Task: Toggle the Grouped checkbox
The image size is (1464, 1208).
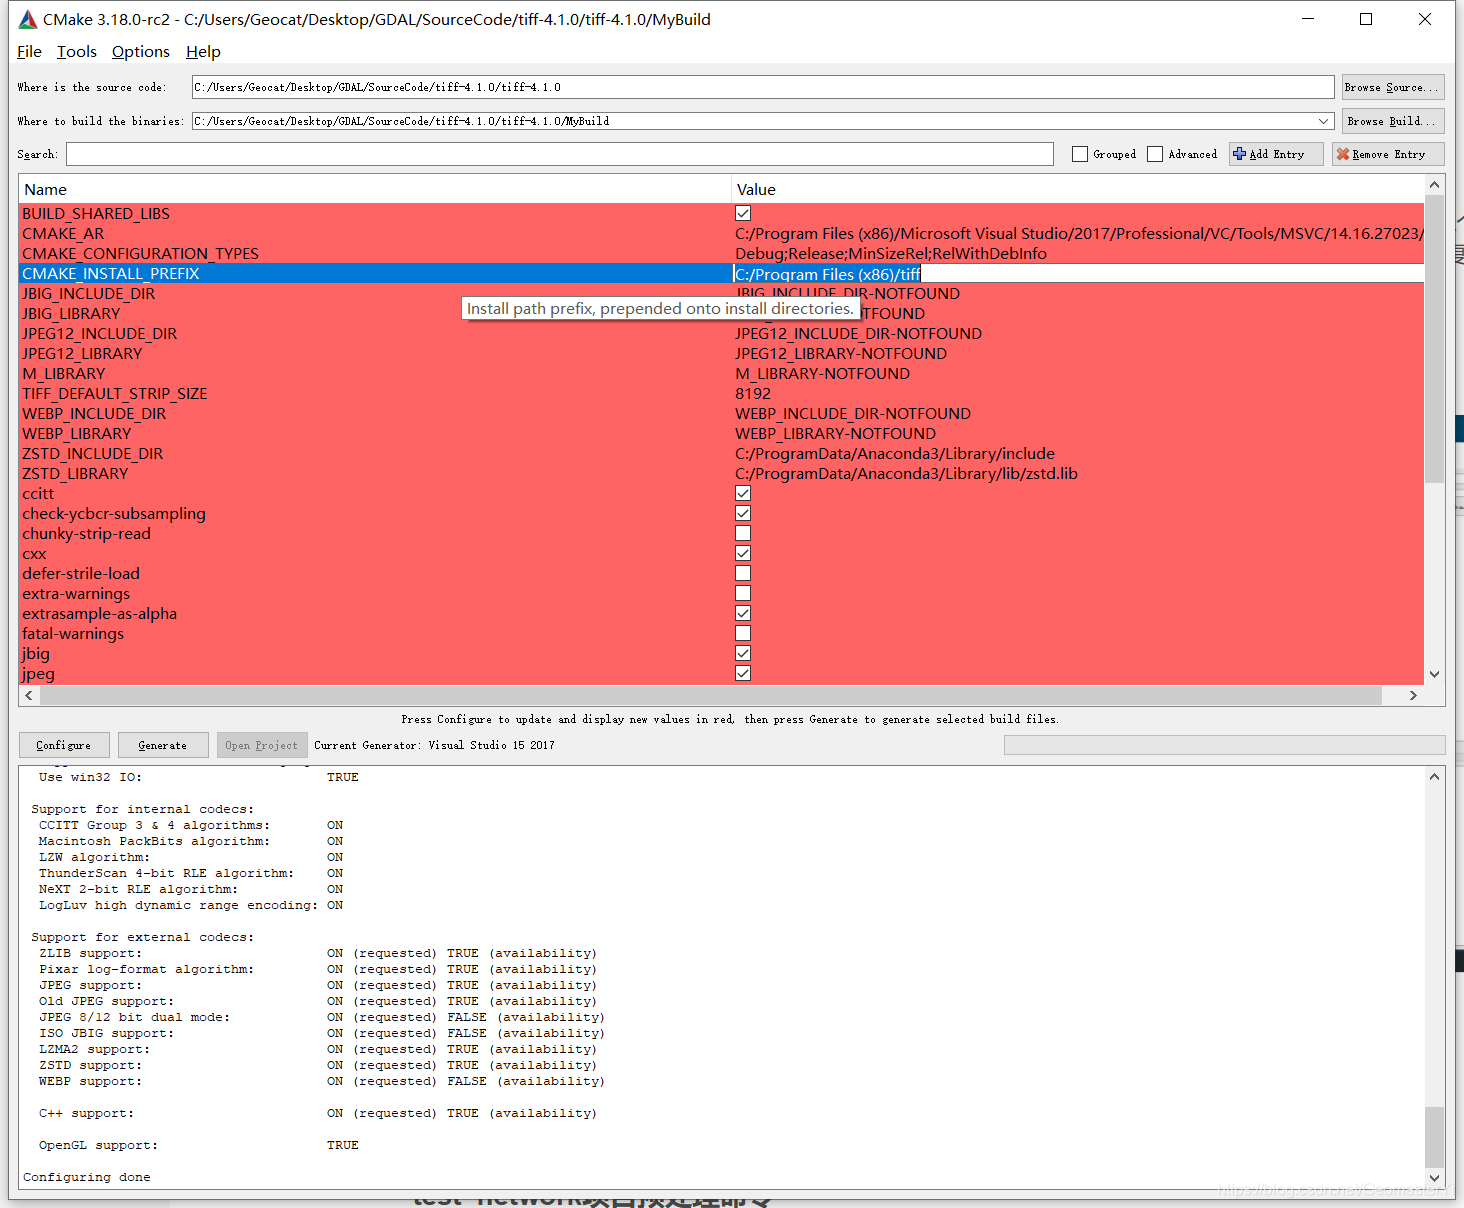Action: [x=1080, y=154]
